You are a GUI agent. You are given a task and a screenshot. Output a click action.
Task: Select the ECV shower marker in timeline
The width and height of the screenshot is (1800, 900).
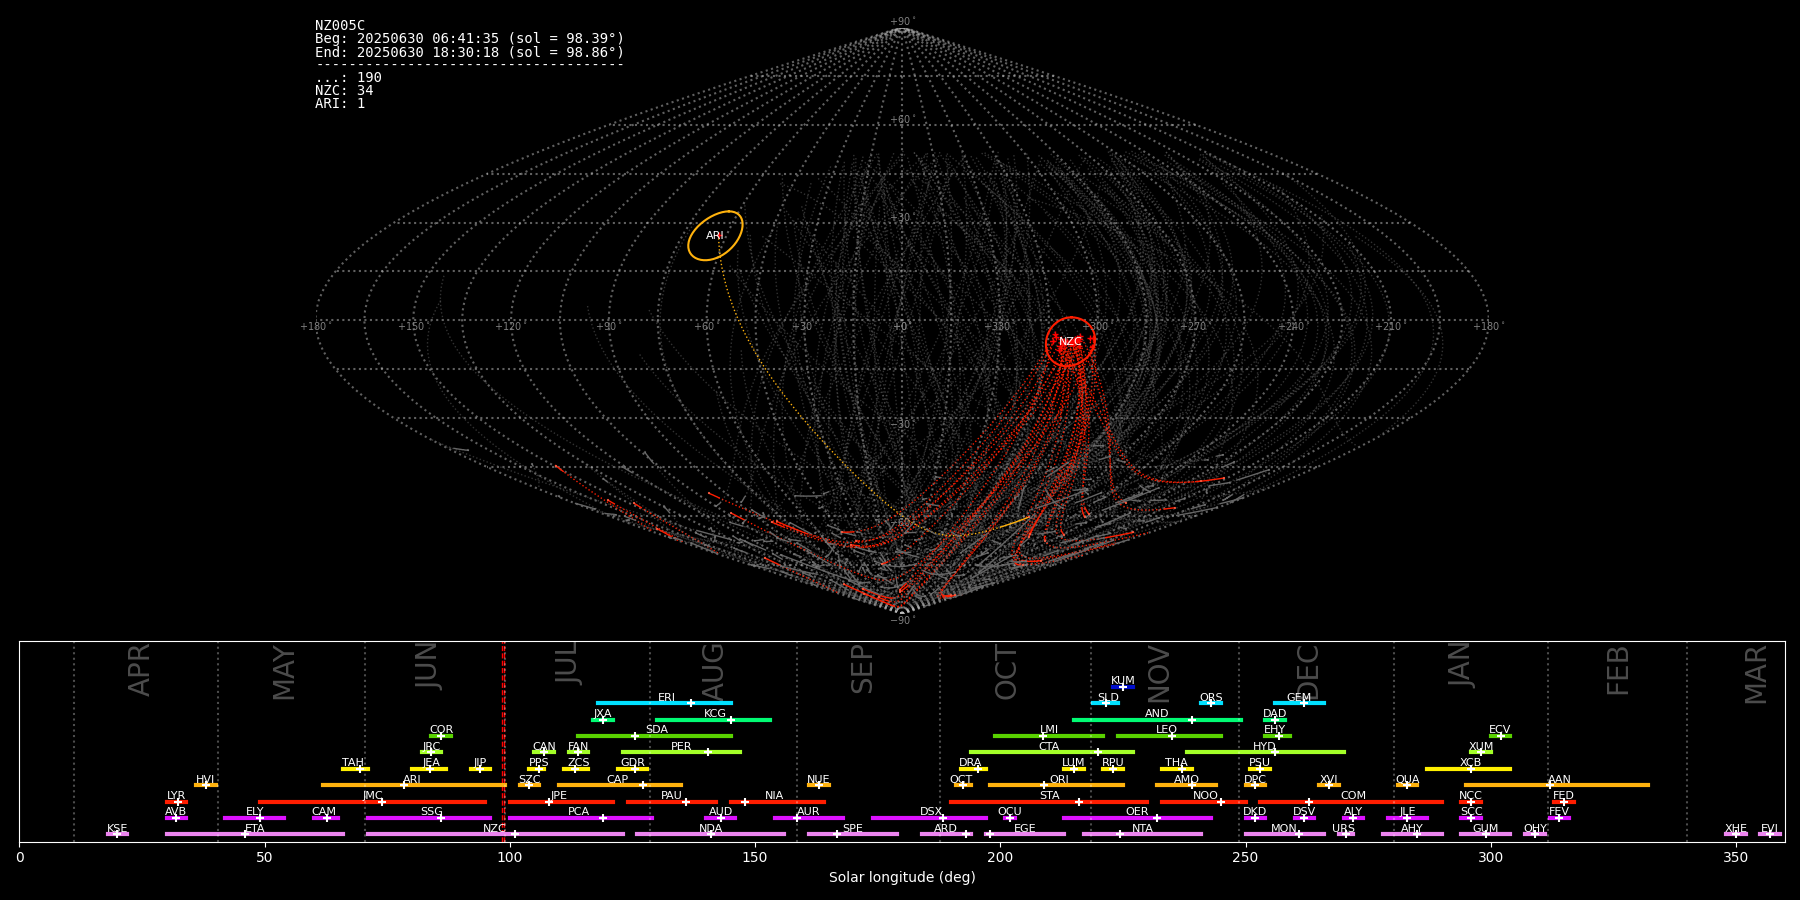pyautogui.click(x=1500, y=736)
